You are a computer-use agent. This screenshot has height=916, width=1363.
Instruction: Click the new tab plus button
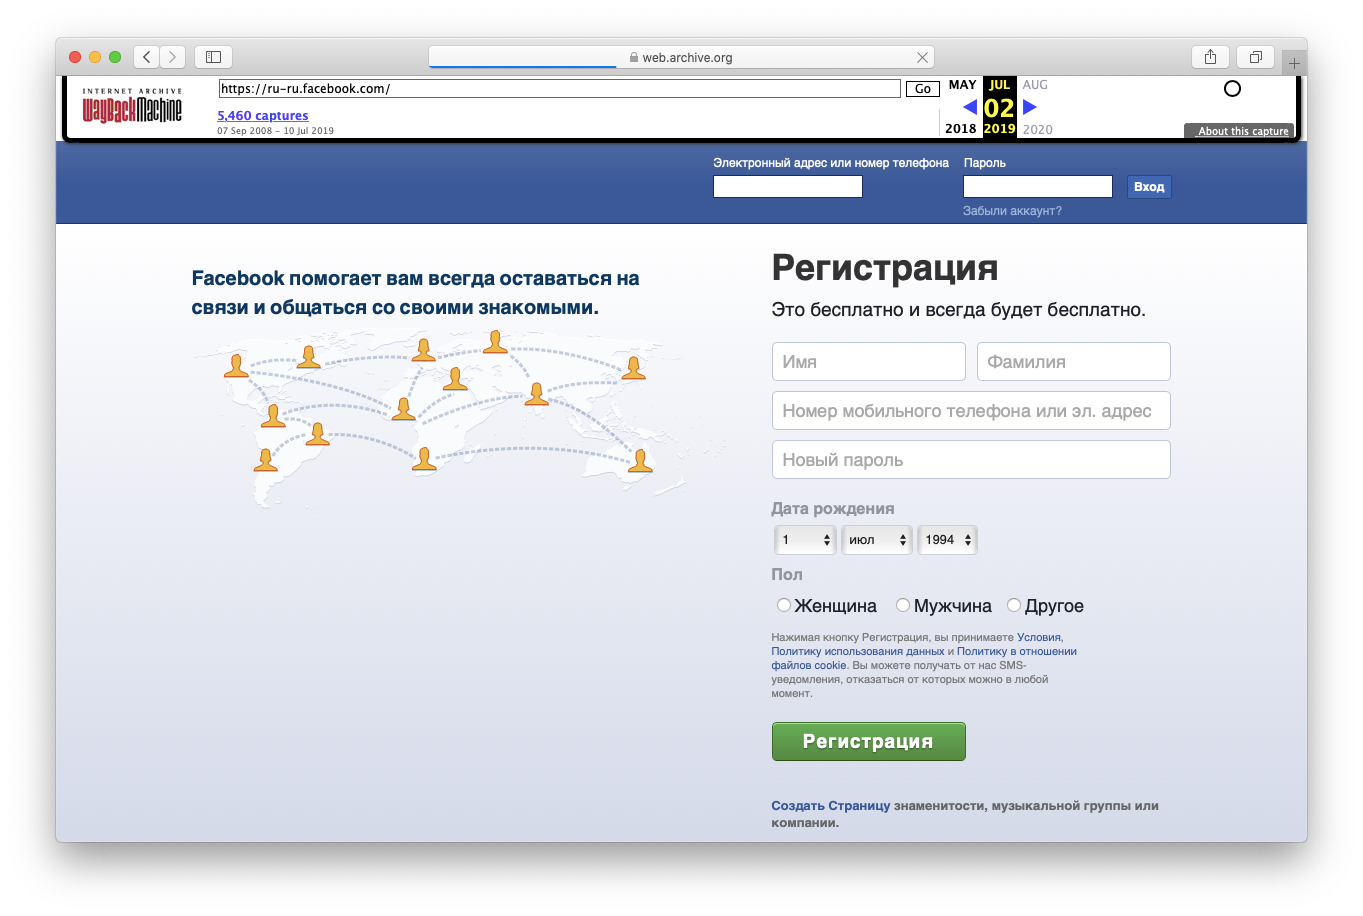pyautogui.click(x=1294, y=63)
